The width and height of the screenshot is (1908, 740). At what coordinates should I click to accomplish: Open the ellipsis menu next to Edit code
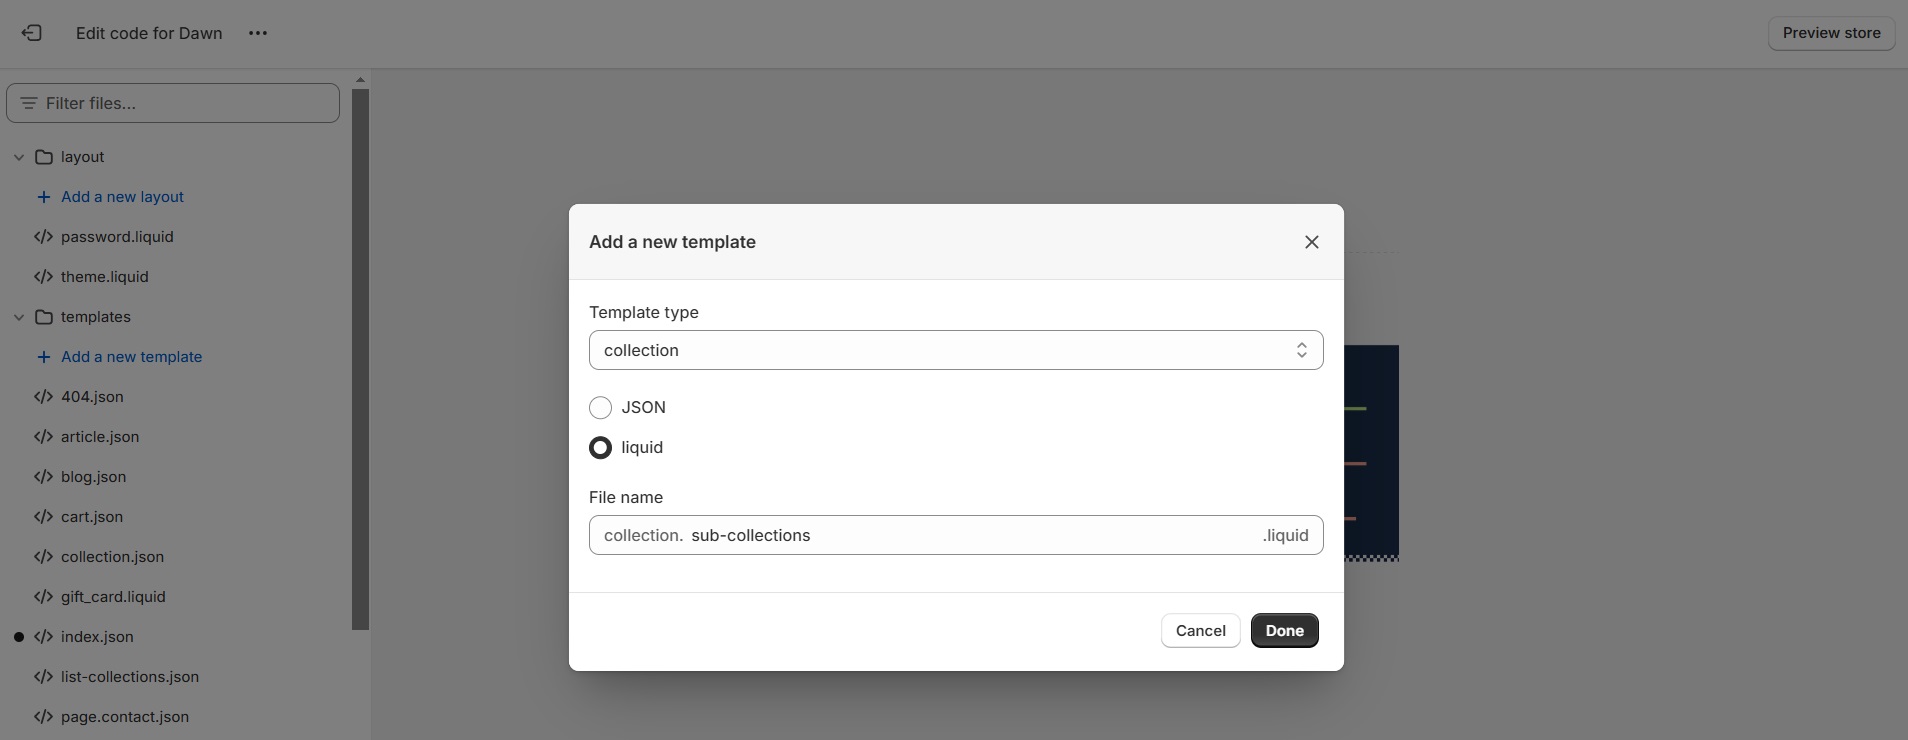tap(256, 33)
